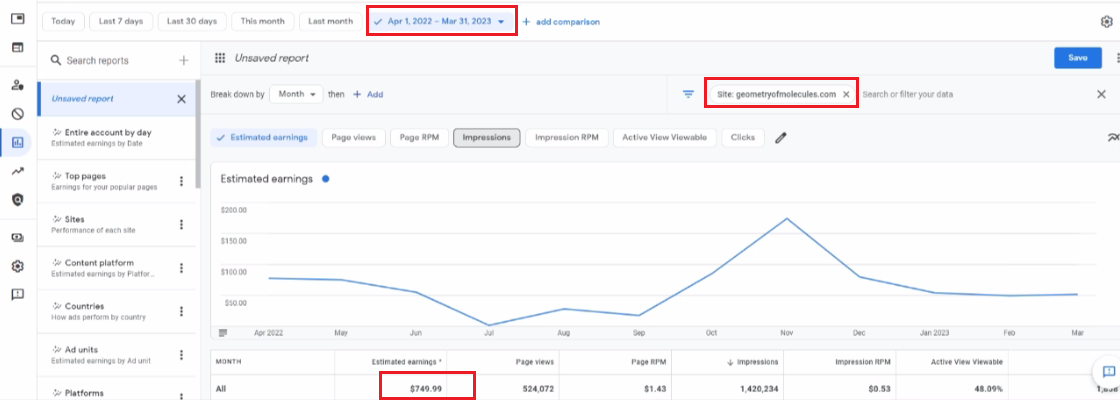Viewport: 1120px width, 400px height.
Task: Open more options for Ad units report
Action: pos(181,355)
